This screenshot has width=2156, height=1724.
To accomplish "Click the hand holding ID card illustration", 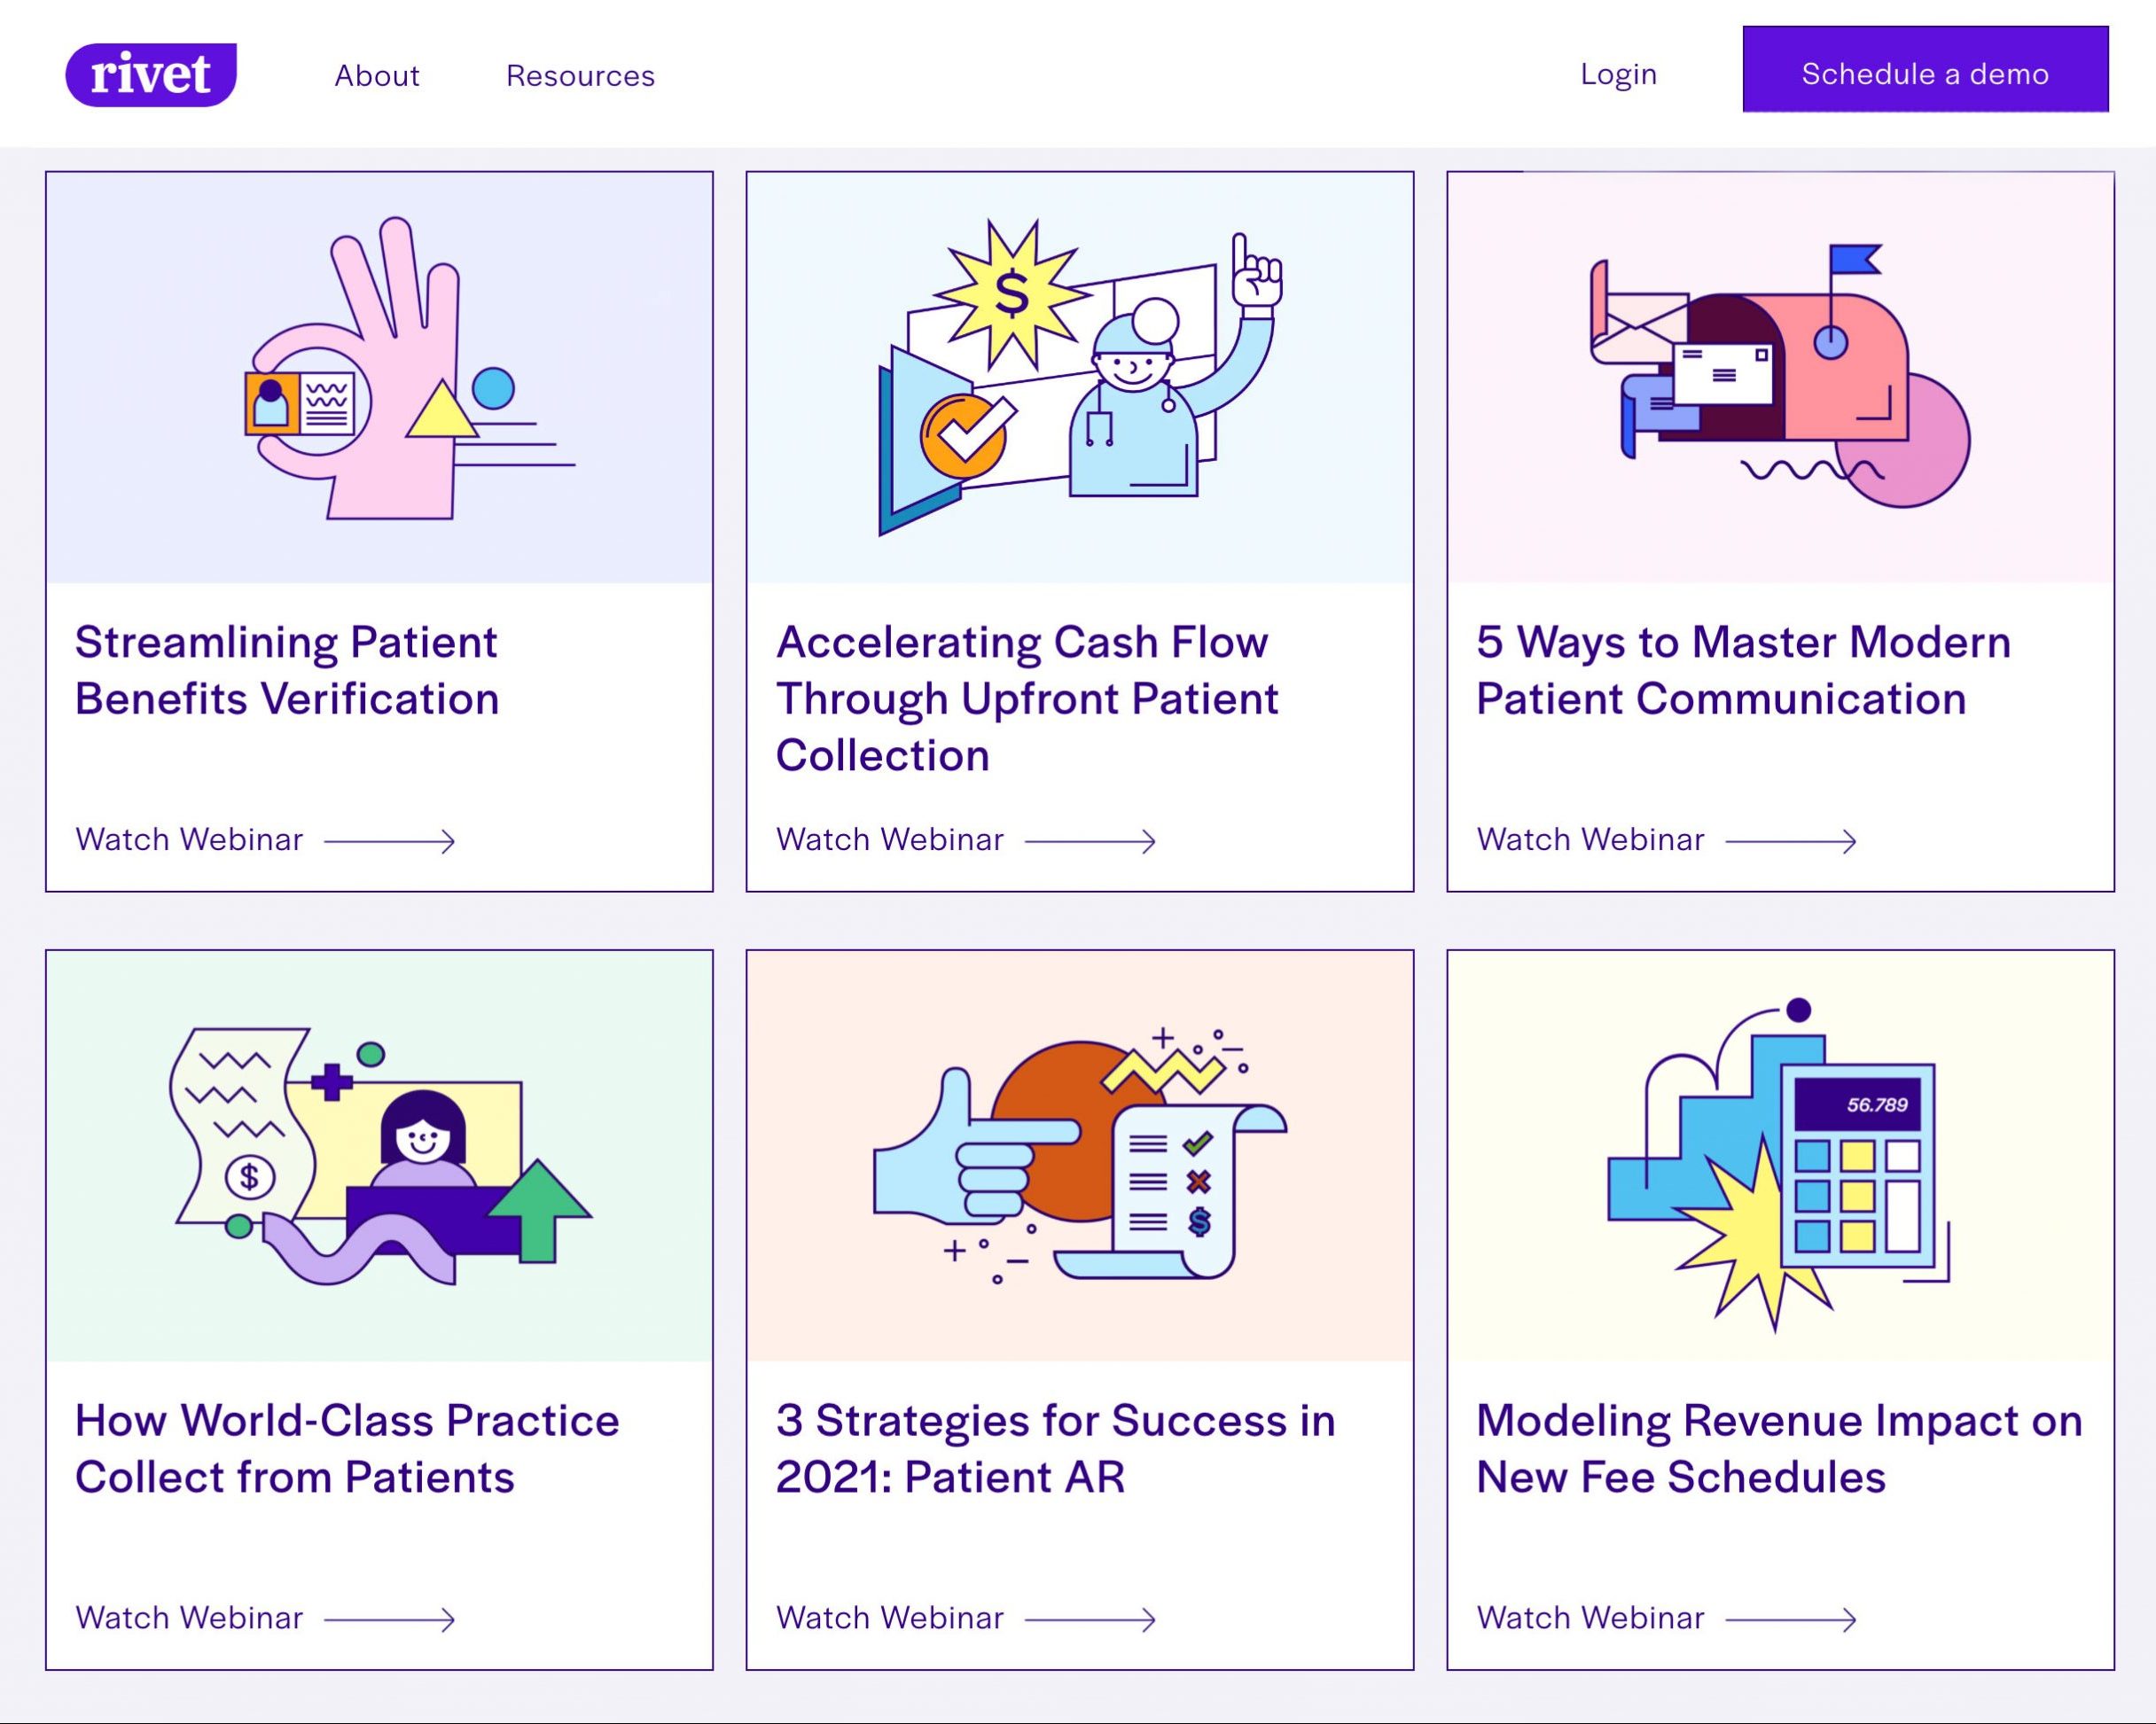I will (379, 377).
